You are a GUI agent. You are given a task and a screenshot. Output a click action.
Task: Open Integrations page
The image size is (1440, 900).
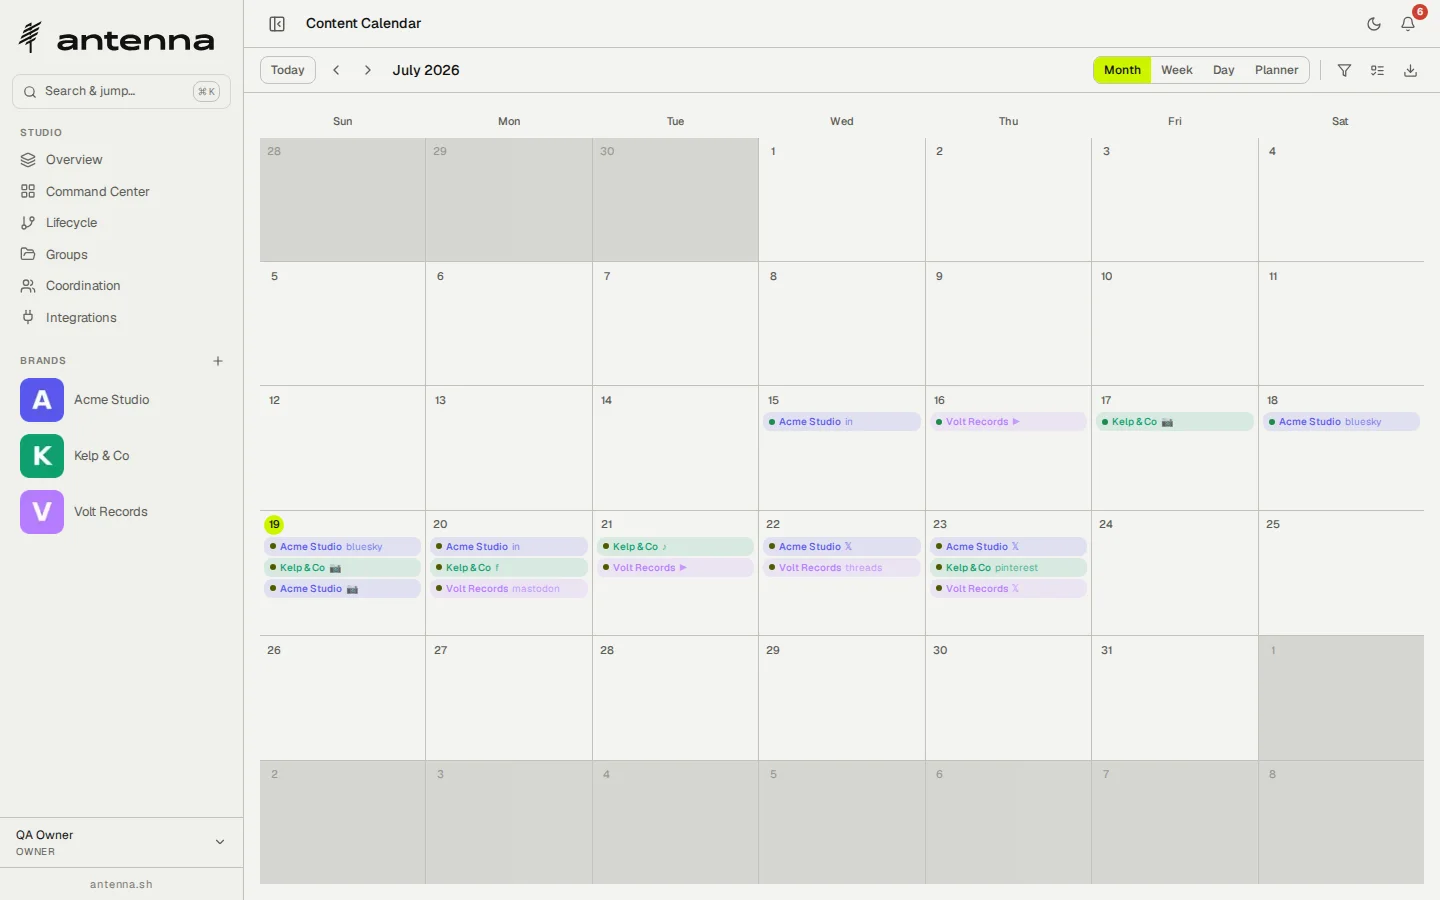click(122, 318)
